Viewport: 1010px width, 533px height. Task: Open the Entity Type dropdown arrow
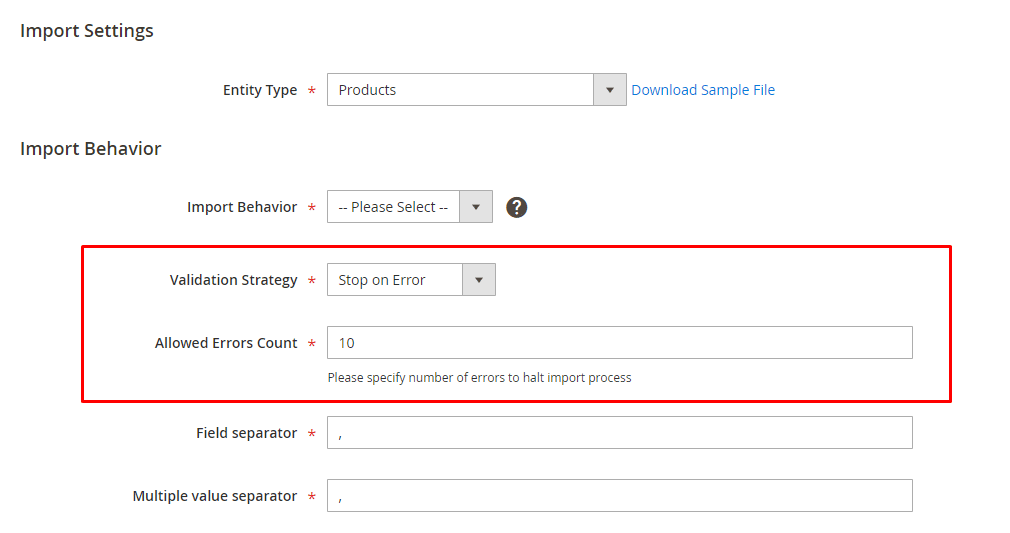point(609,90)
